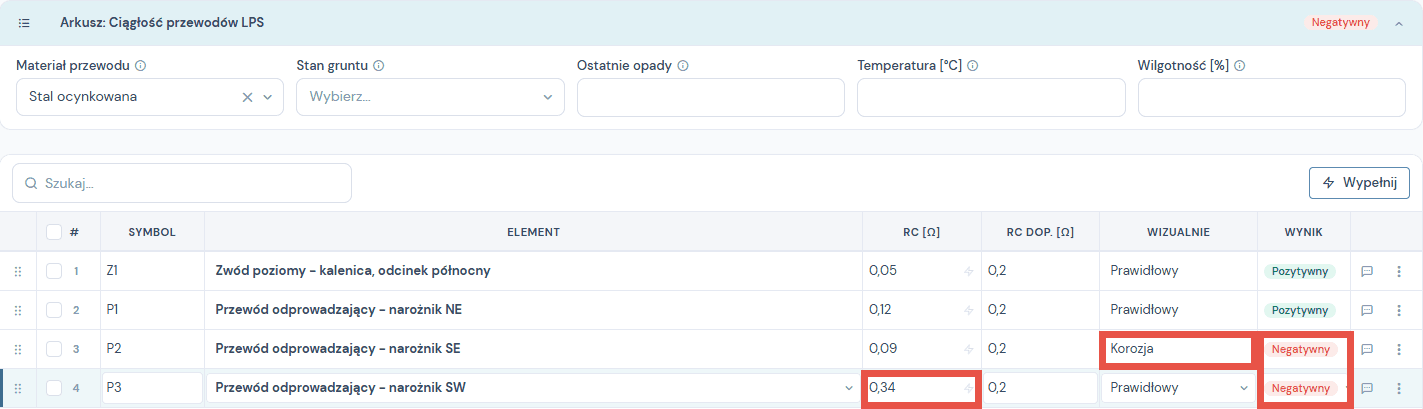Screen dimensions: 1423x409
Task: Open the Stan gruntu dropdown
Action: coord(430,97)
